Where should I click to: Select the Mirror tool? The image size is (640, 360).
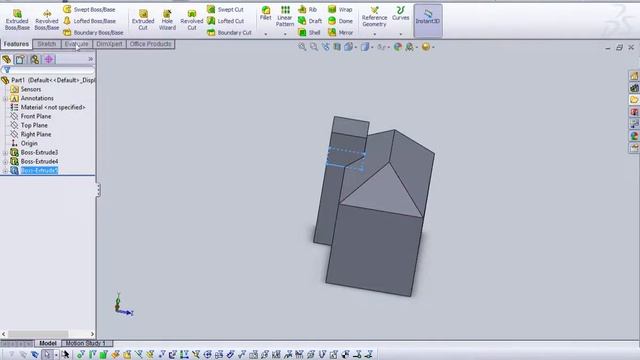(x=340, y=32)
